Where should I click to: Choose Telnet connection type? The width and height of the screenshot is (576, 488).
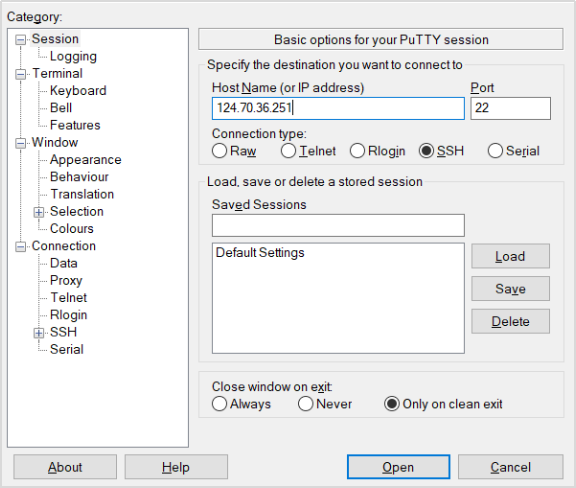[288, 151]
